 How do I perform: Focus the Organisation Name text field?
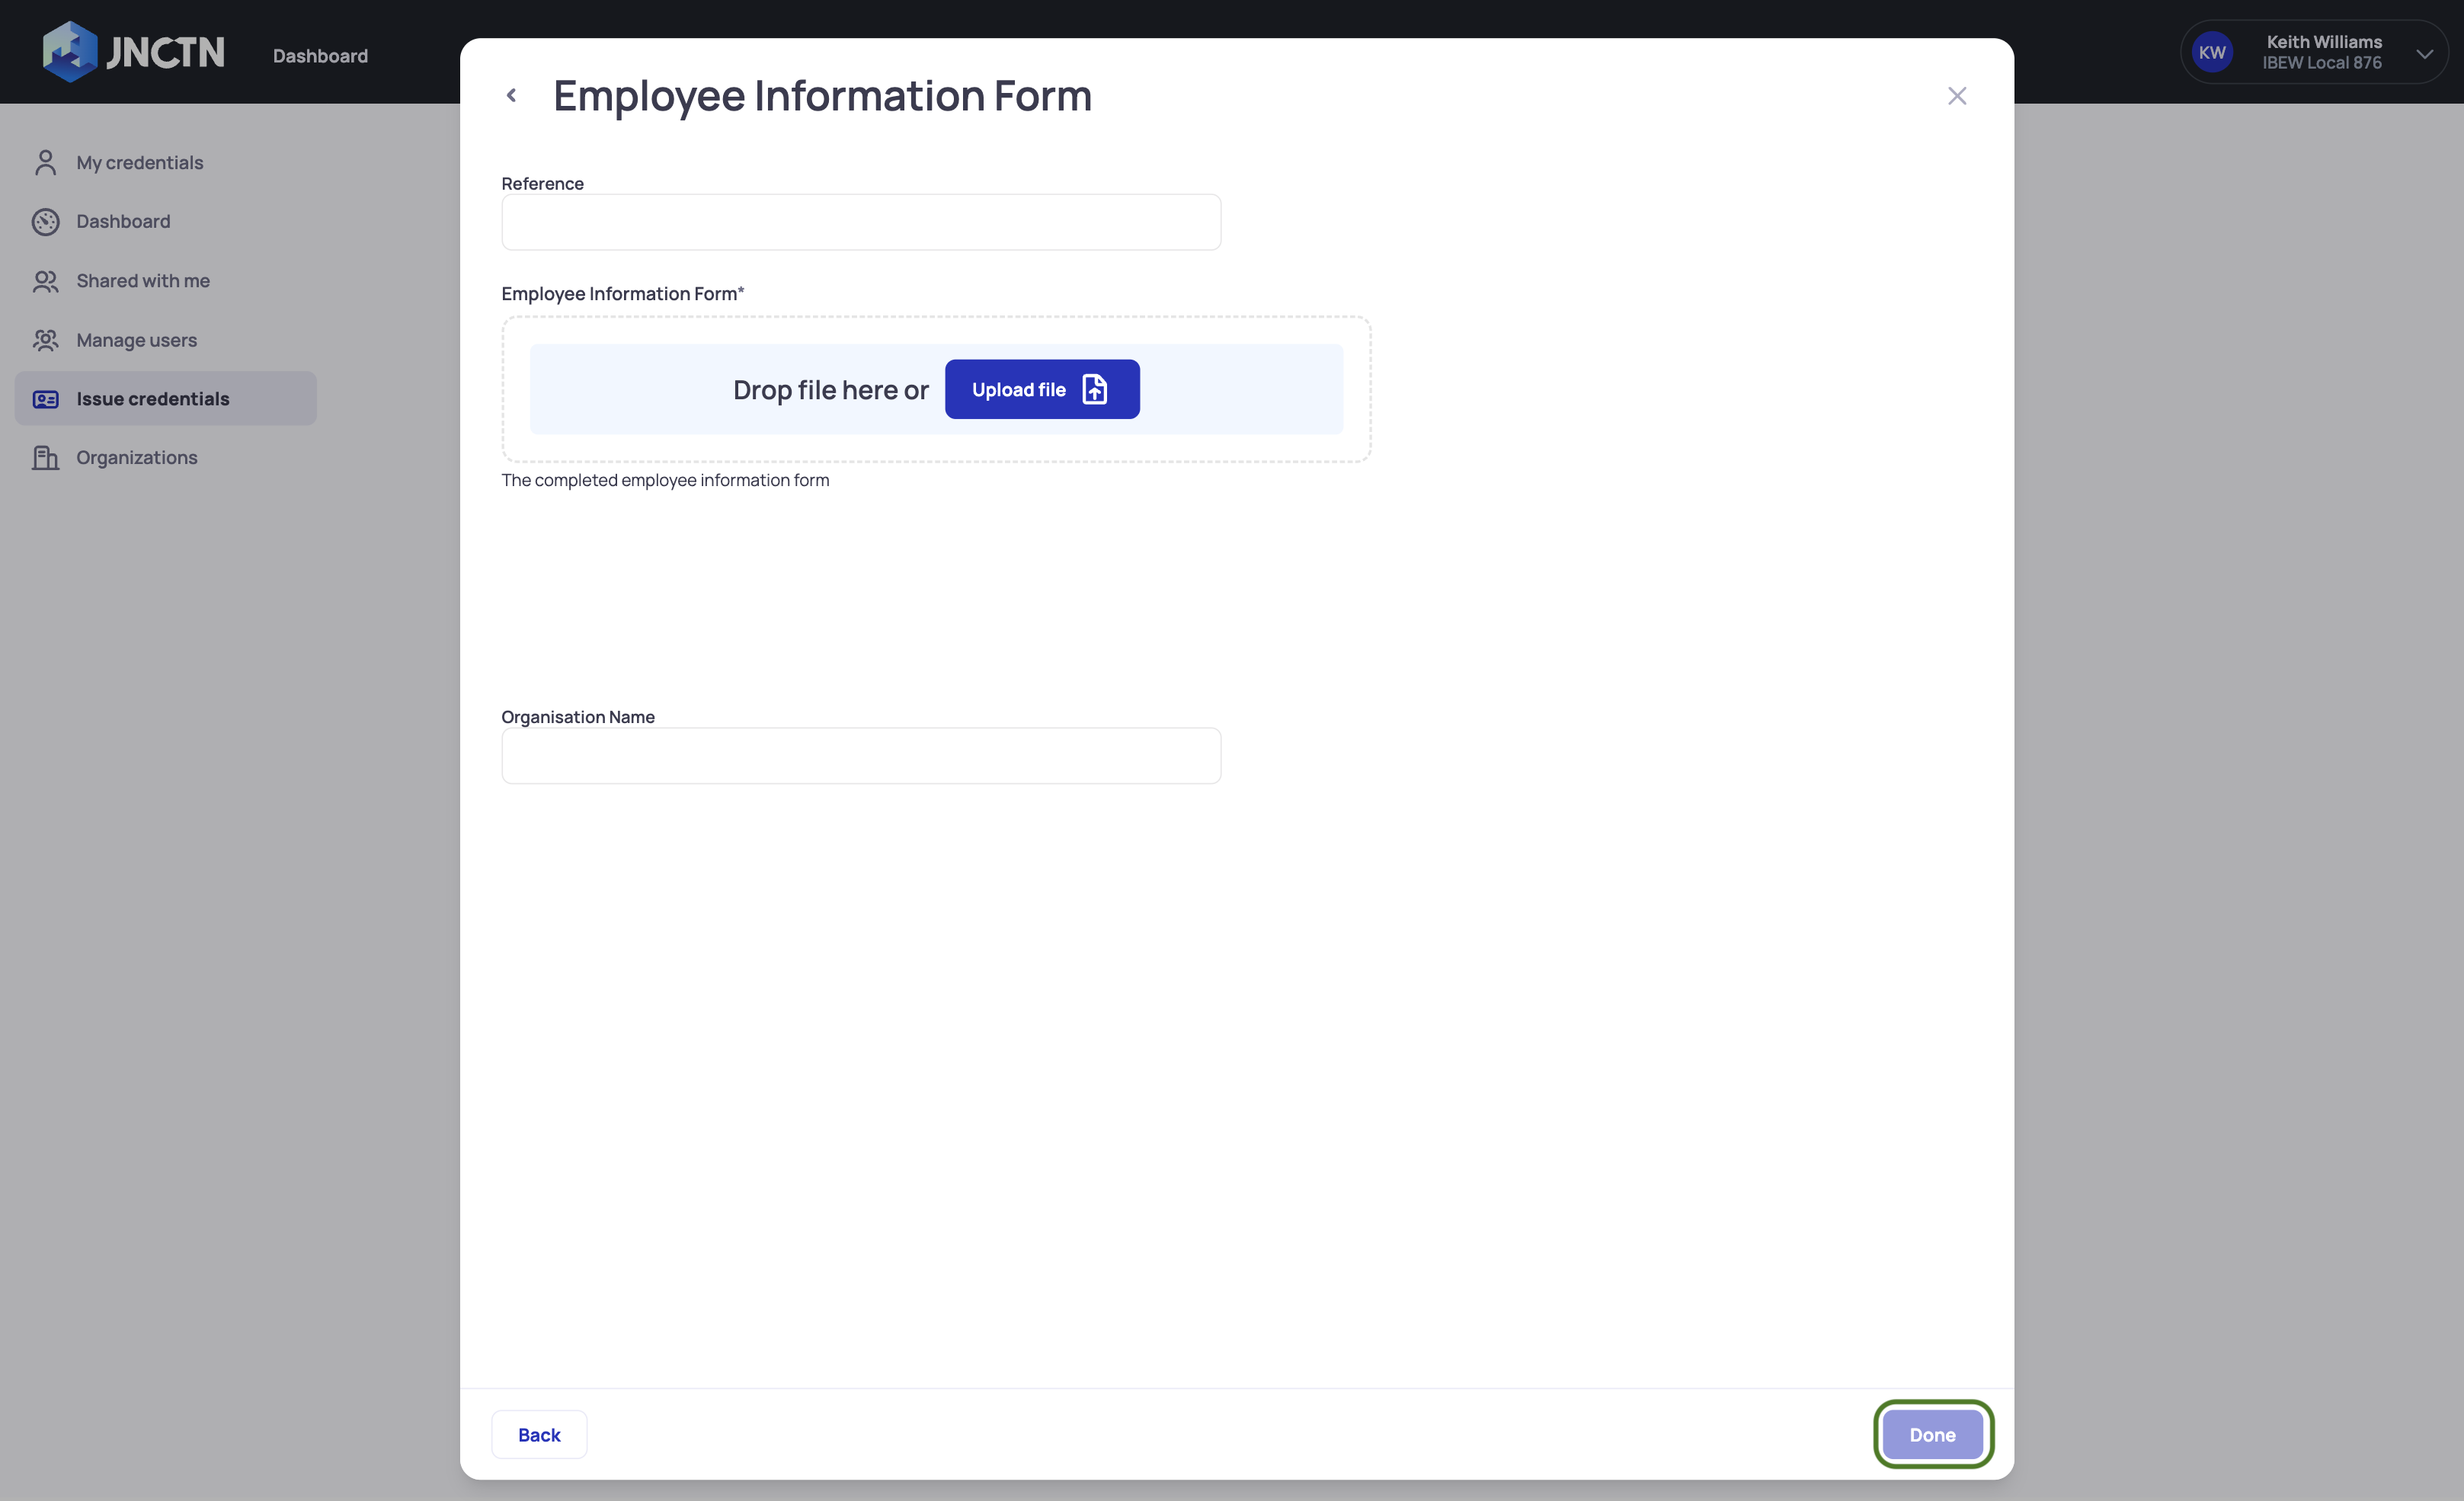pyautogui.click(x=860, y=756)
